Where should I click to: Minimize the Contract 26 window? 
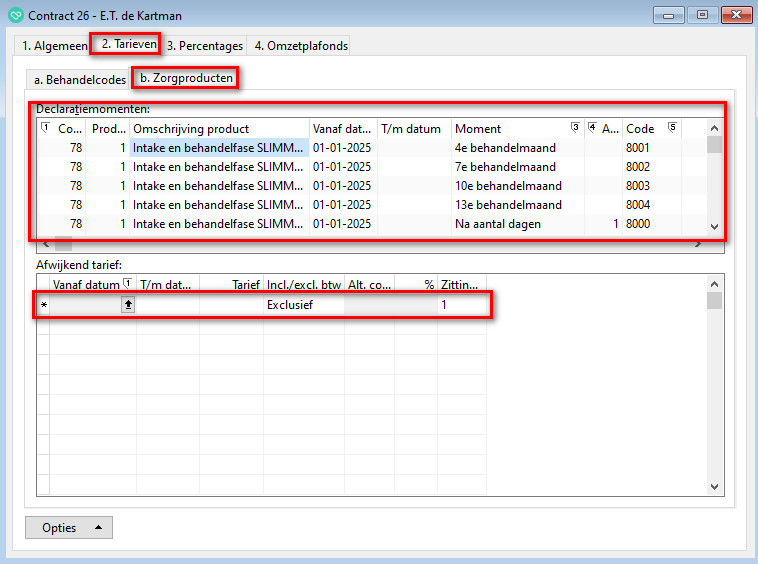click(x=669, y=15)
